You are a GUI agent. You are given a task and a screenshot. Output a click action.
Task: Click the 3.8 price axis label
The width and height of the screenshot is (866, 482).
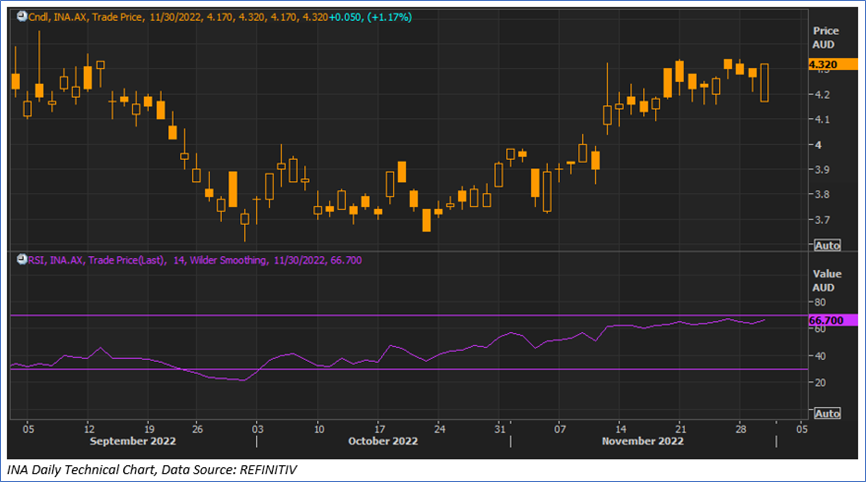click(x=822, y=194)
